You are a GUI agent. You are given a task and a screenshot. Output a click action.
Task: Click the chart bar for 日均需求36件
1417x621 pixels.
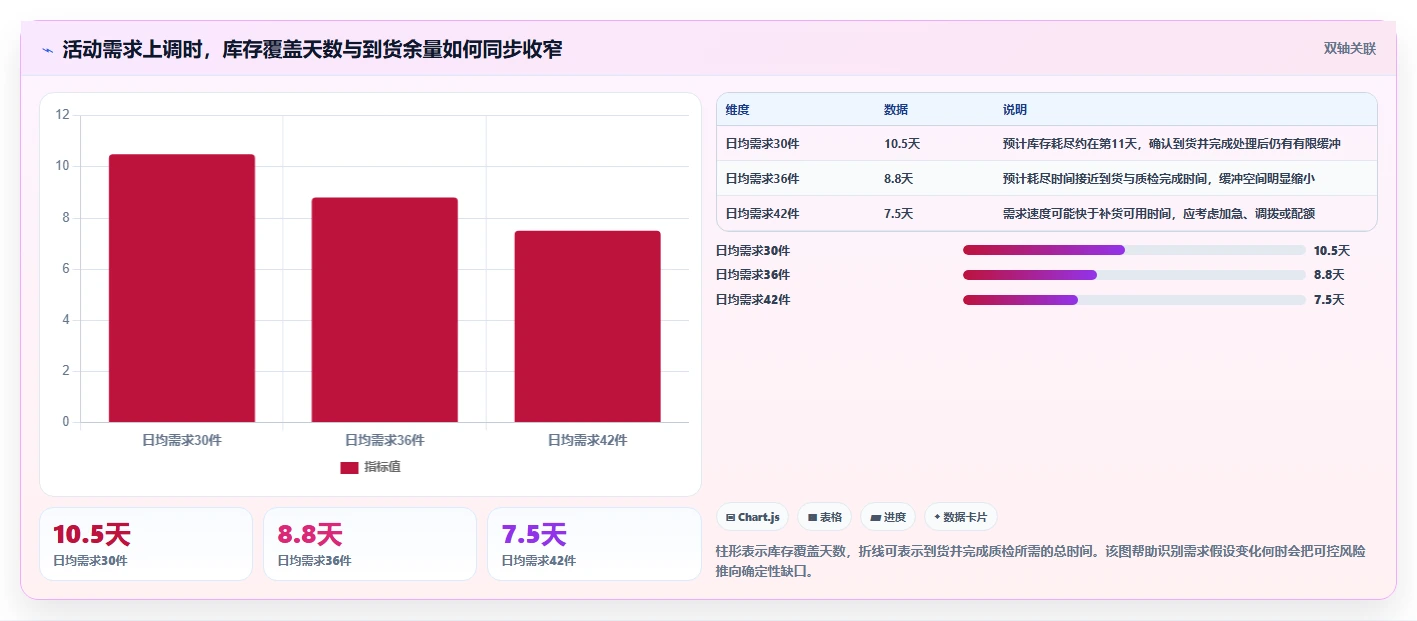click(385, 310)
